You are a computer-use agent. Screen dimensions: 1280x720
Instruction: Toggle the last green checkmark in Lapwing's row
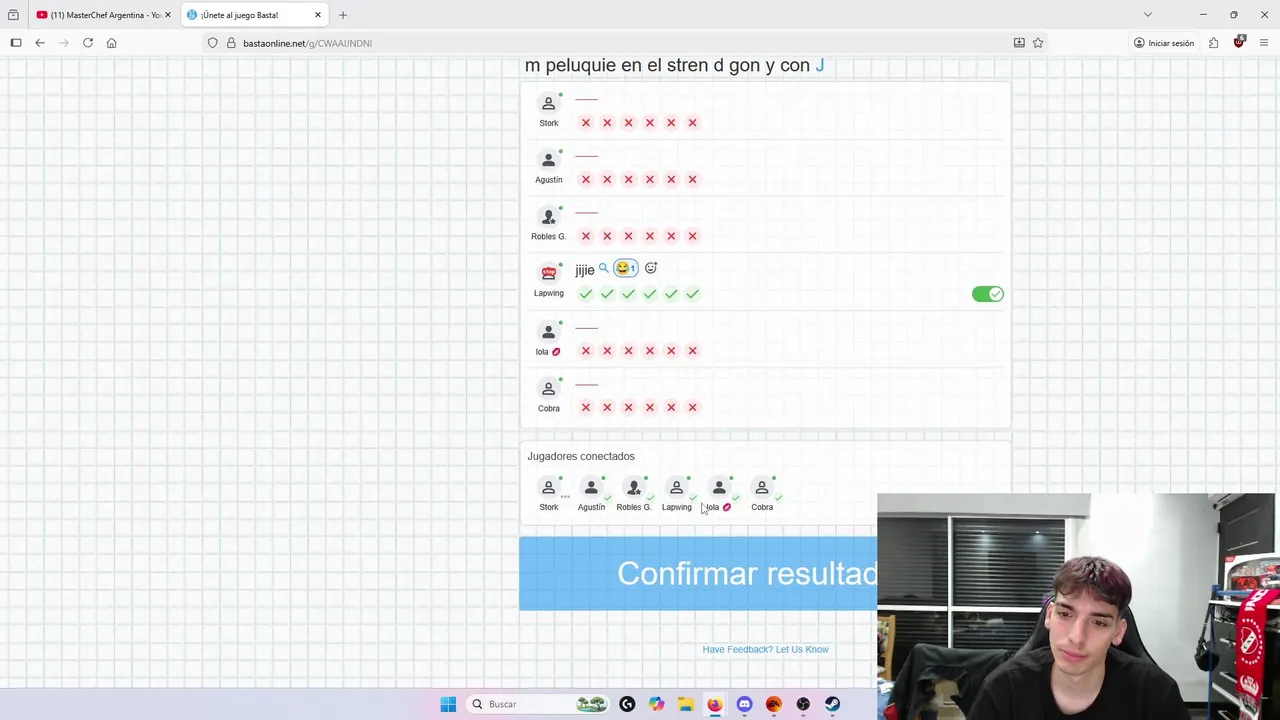tap(692, 294)
